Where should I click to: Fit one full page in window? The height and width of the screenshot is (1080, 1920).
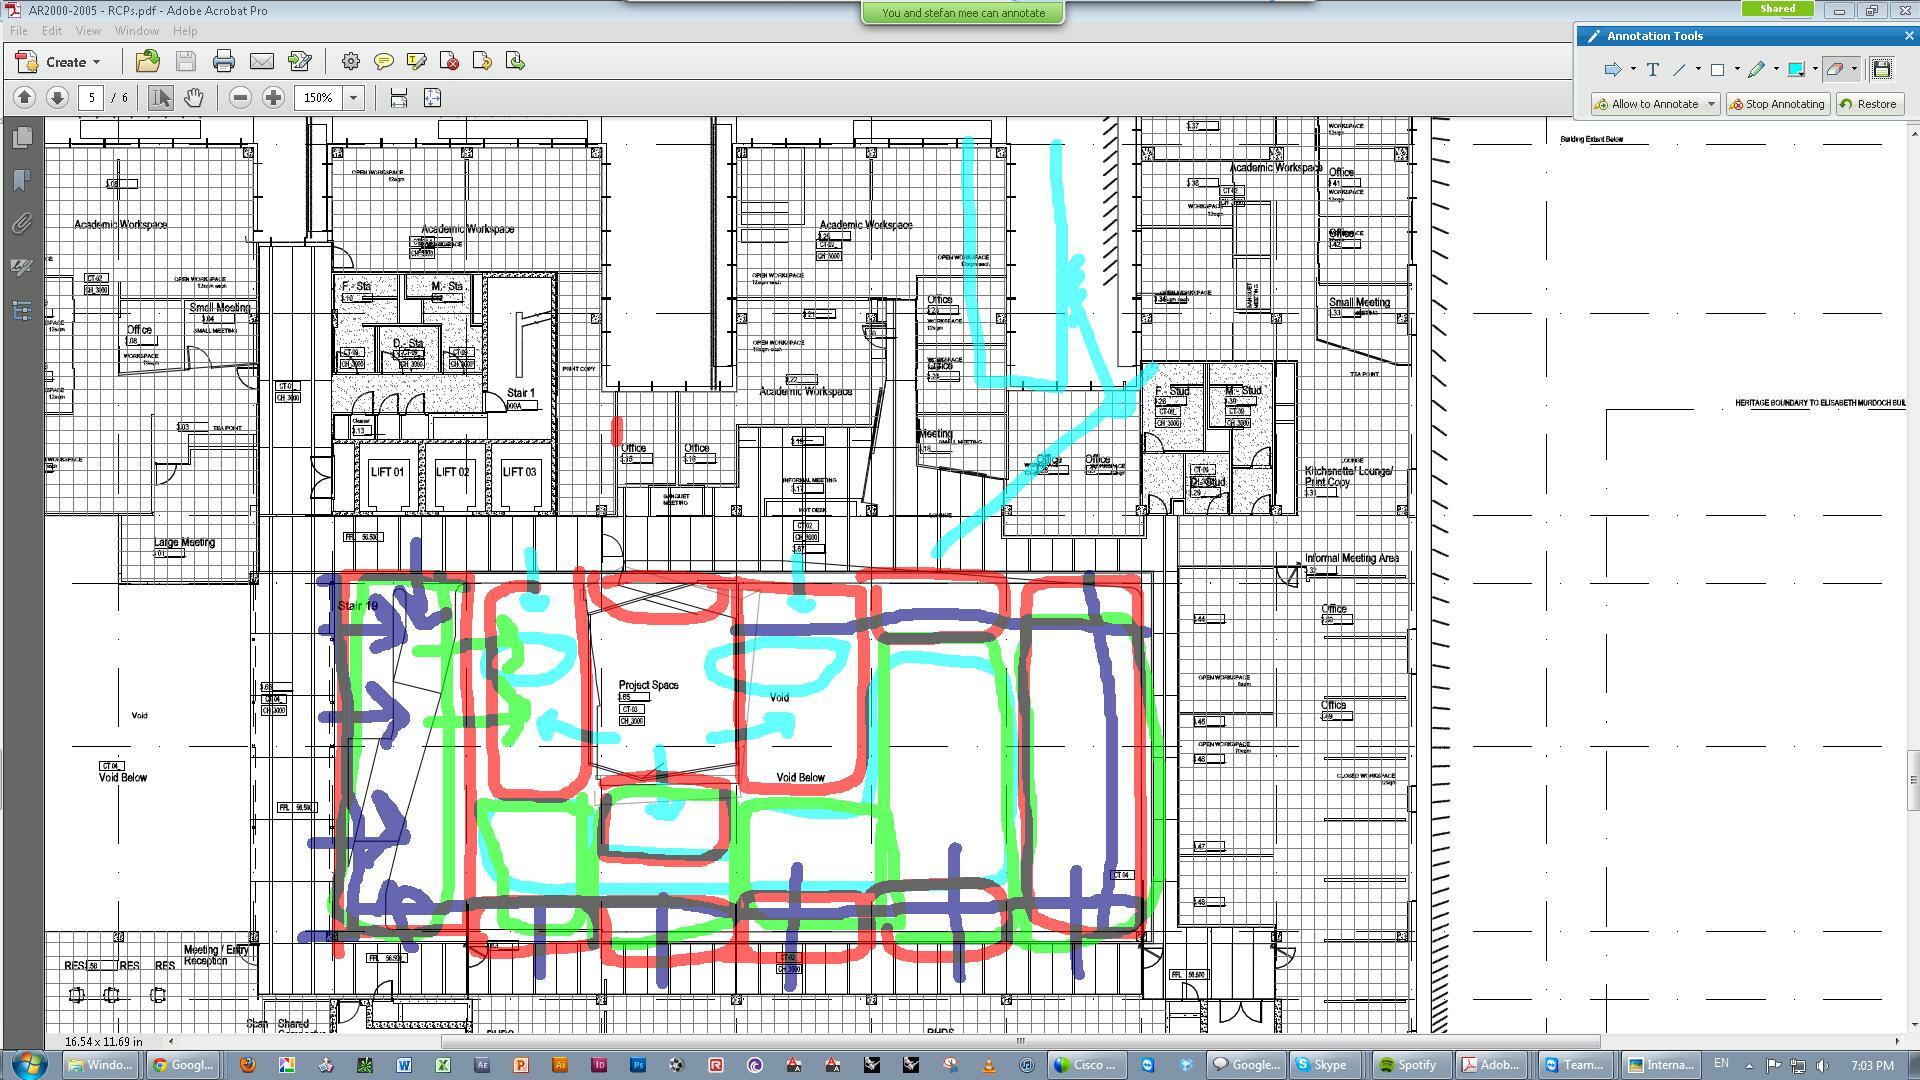click(x=432, y=97)
